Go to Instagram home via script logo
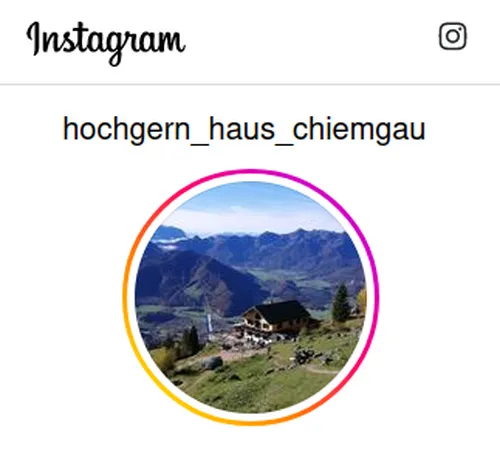500x457 pixels. click(x=106, y=42)
